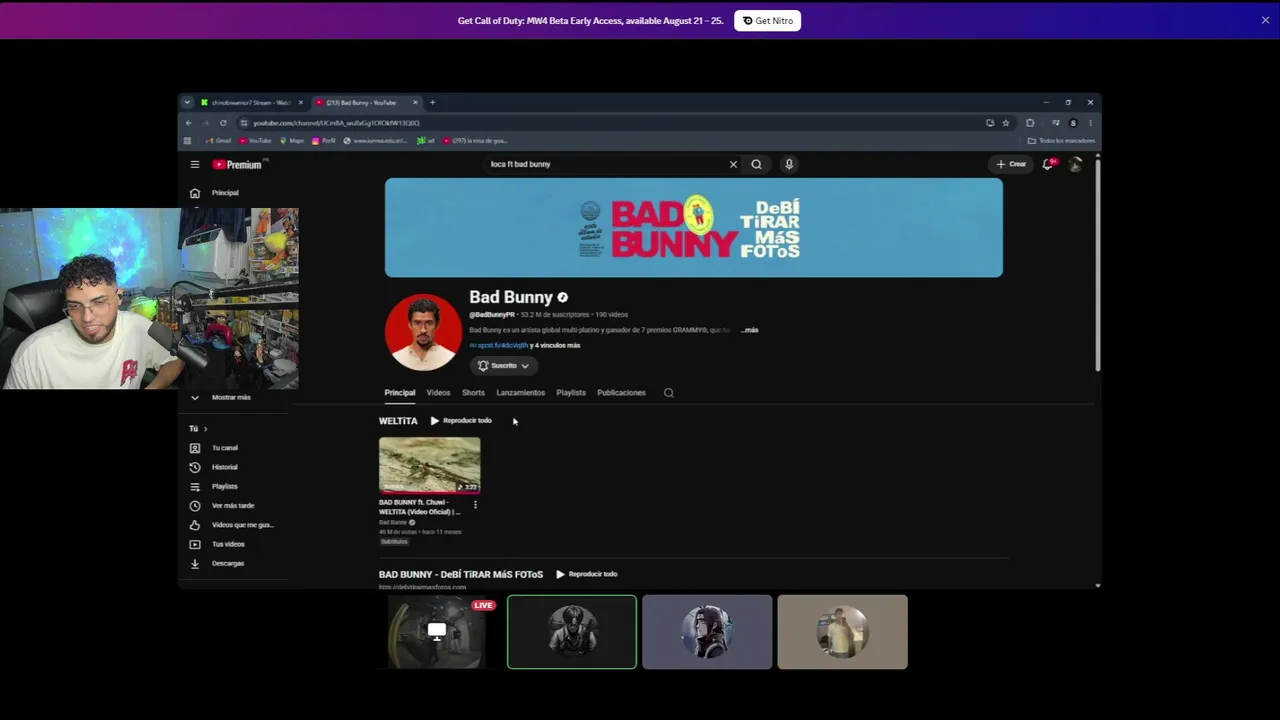Search within Bad Bunny channel tabs
1280x720 pixels.
tap(669, 393)
